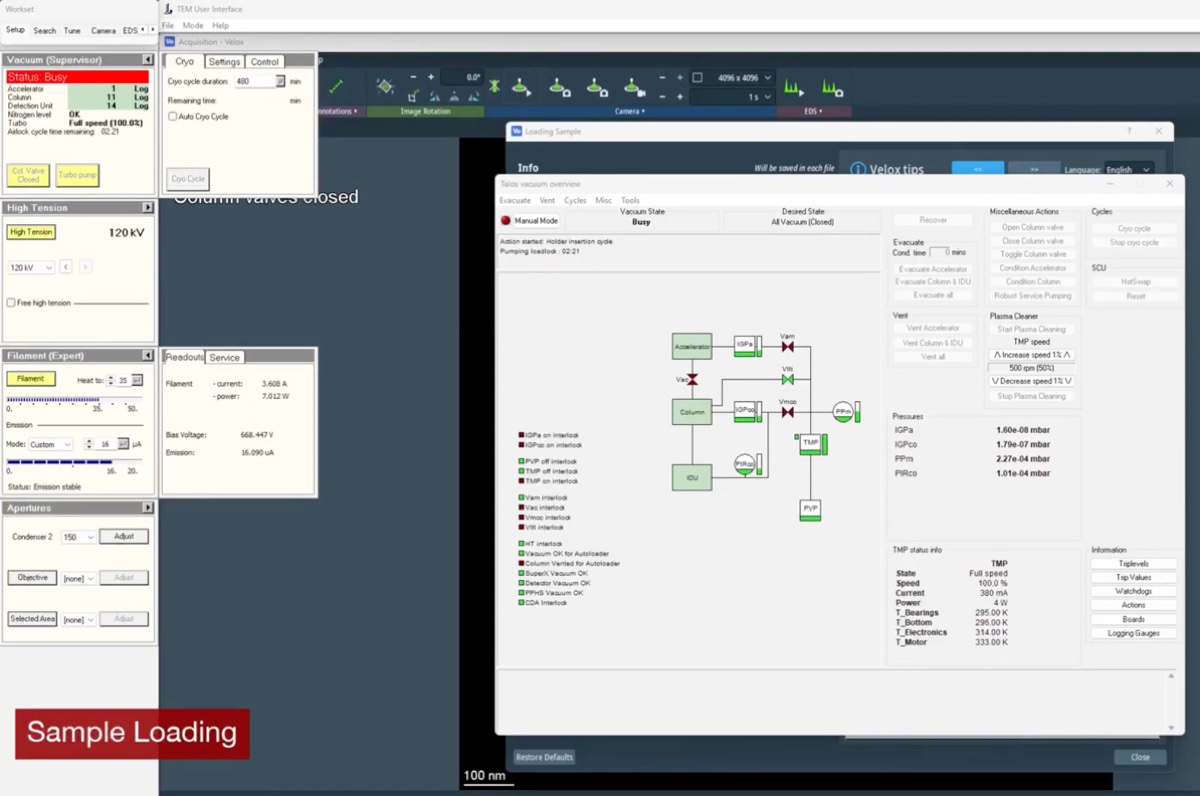Enable Auto Cryo Cycle checkbox

click(x=172, y=117)
